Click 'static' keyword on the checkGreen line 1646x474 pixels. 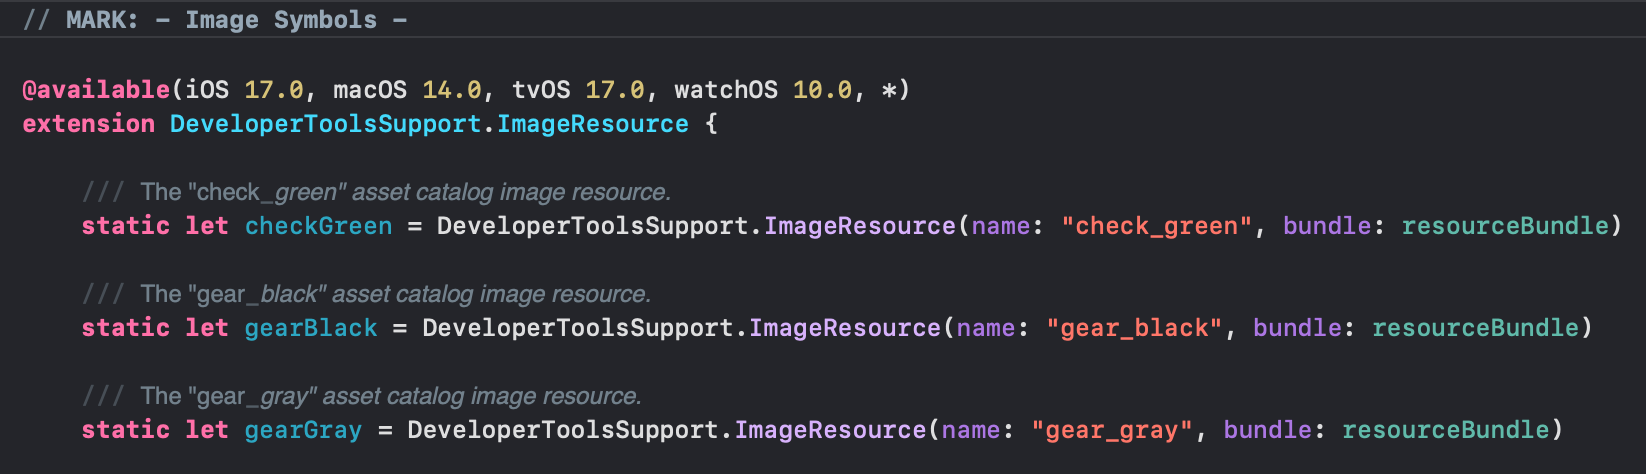click(126, 226)
